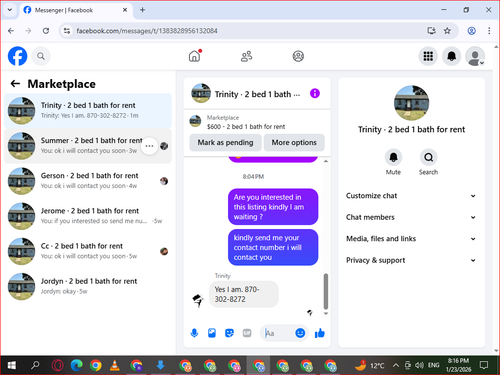Open Chrome profile icon in toolbar
Screen dimensions: 500x375
click(472, 31)
